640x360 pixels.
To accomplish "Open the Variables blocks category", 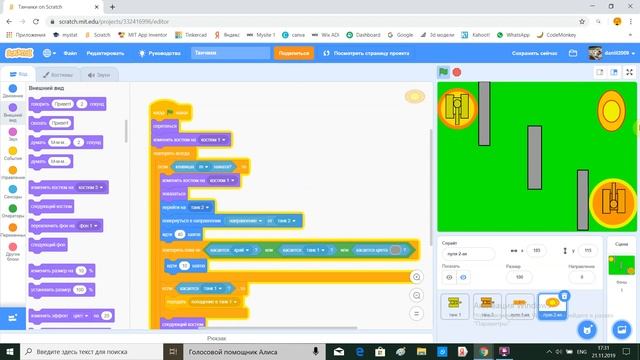I will coord(13,230).
